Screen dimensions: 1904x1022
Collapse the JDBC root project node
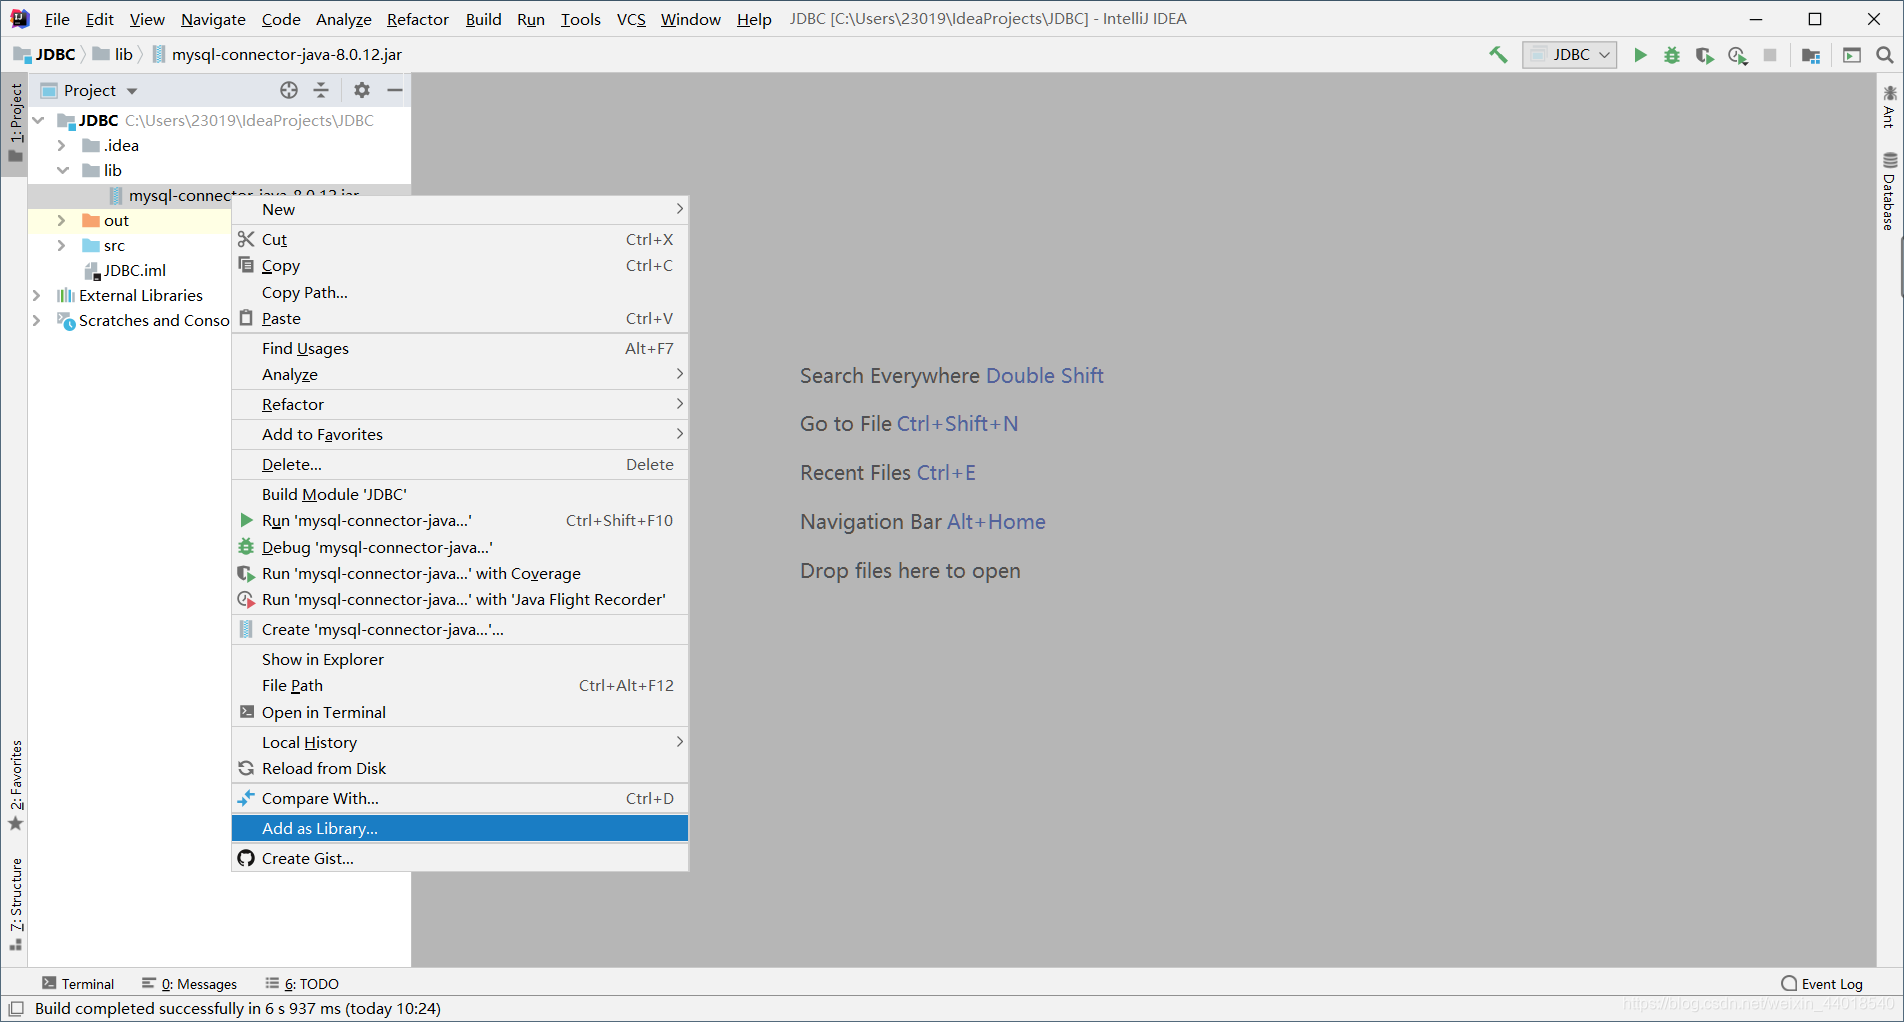[x=38, y=120]
